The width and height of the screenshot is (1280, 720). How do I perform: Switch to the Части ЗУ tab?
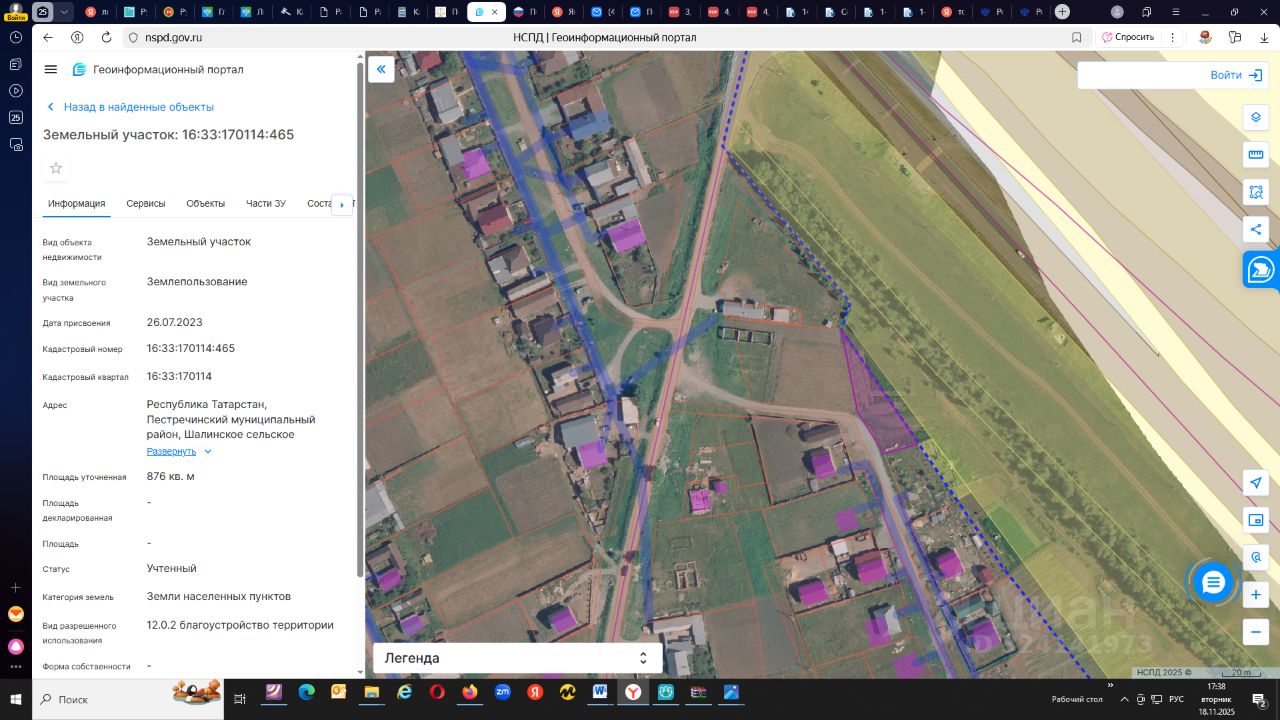click(x=266, y=204)
